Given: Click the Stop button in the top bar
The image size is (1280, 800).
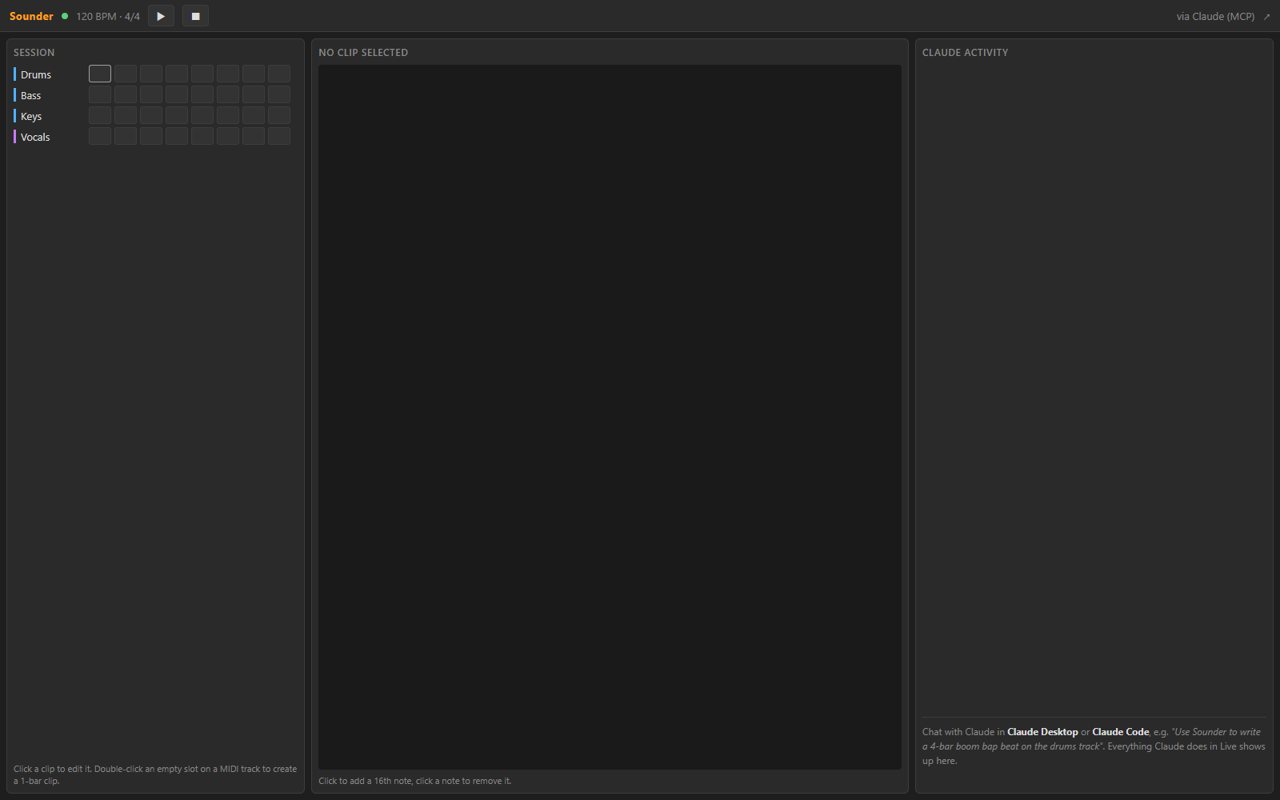Looking at the screenshot, I should coord(195,16).
